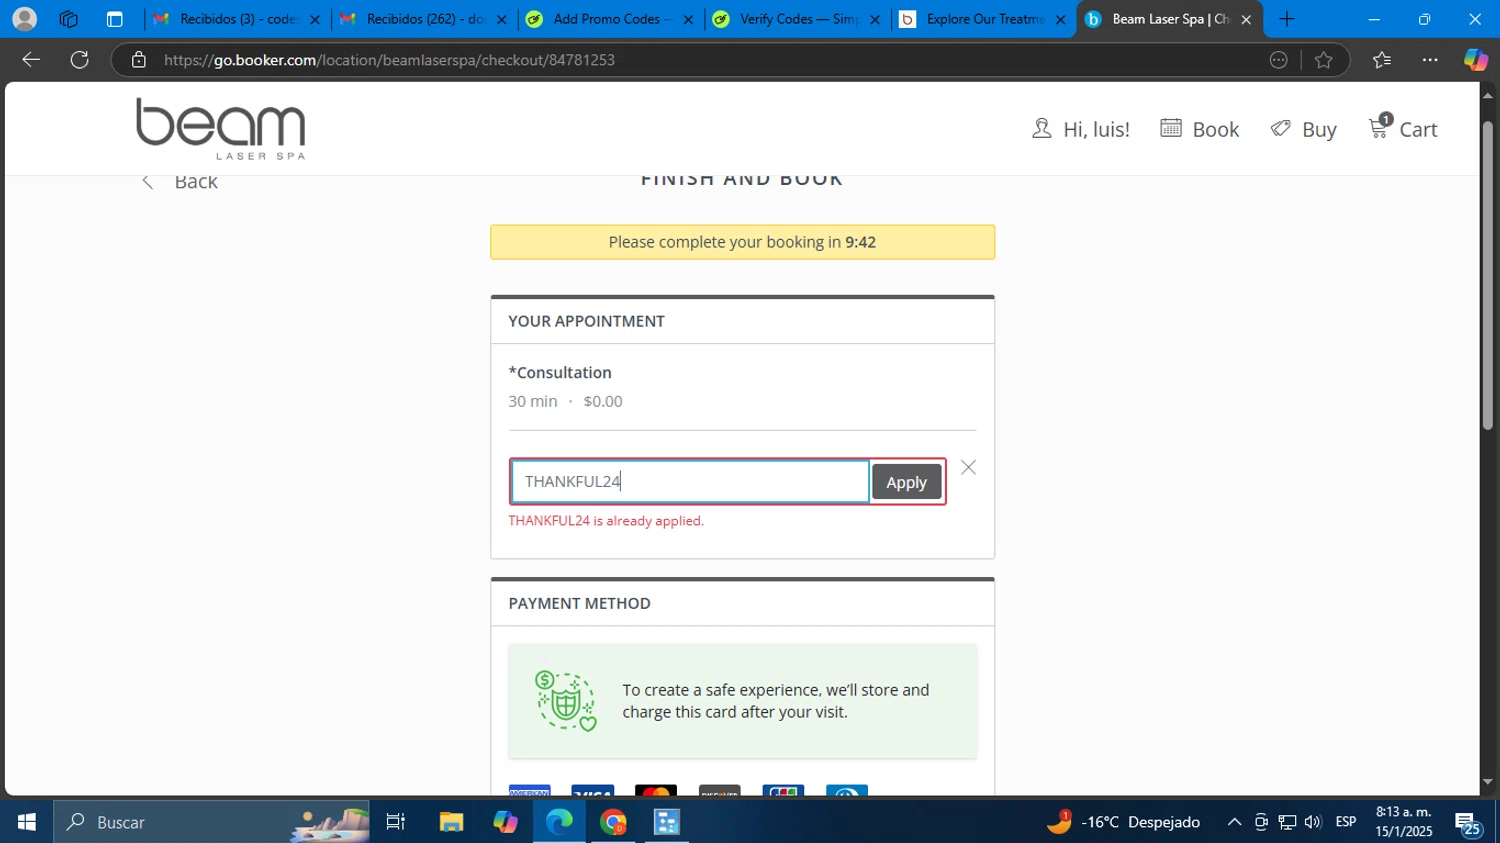
Task: Click scrollbar down arrow
Action: pos(1488,782)
